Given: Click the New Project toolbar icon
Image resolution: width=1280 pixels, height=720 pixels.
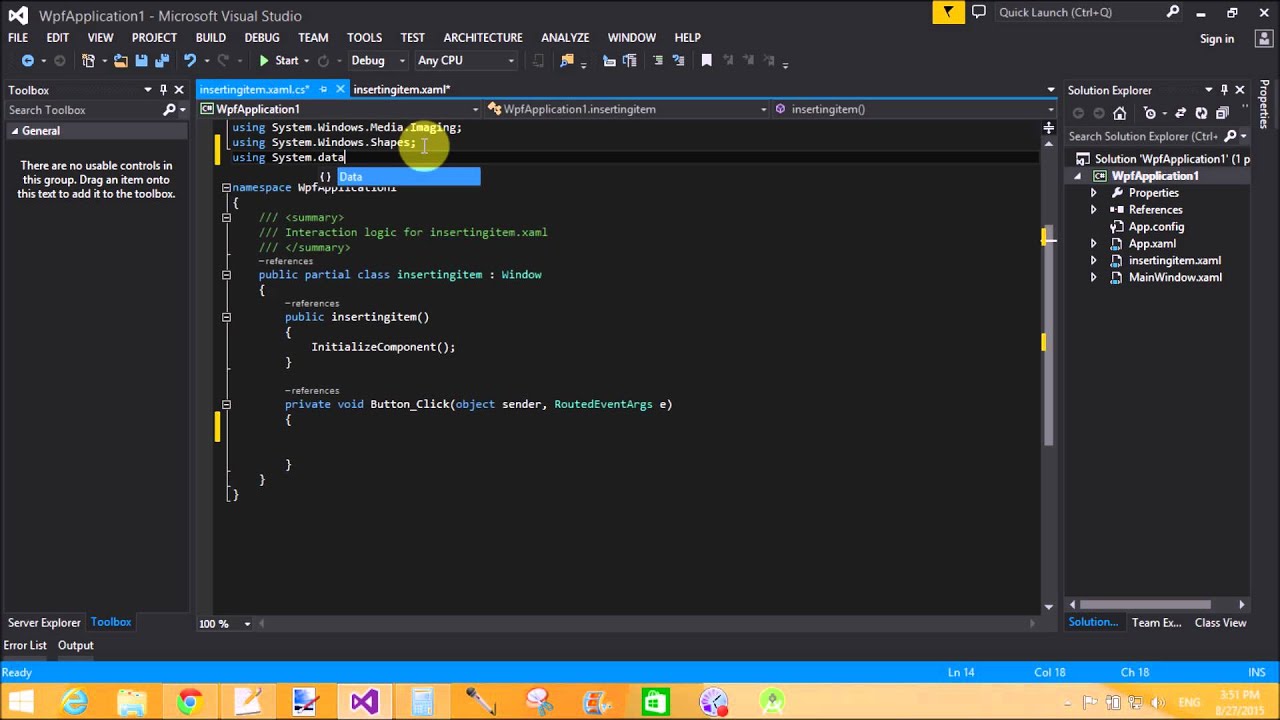Looking at the screenshot, I should coord(88,61).
